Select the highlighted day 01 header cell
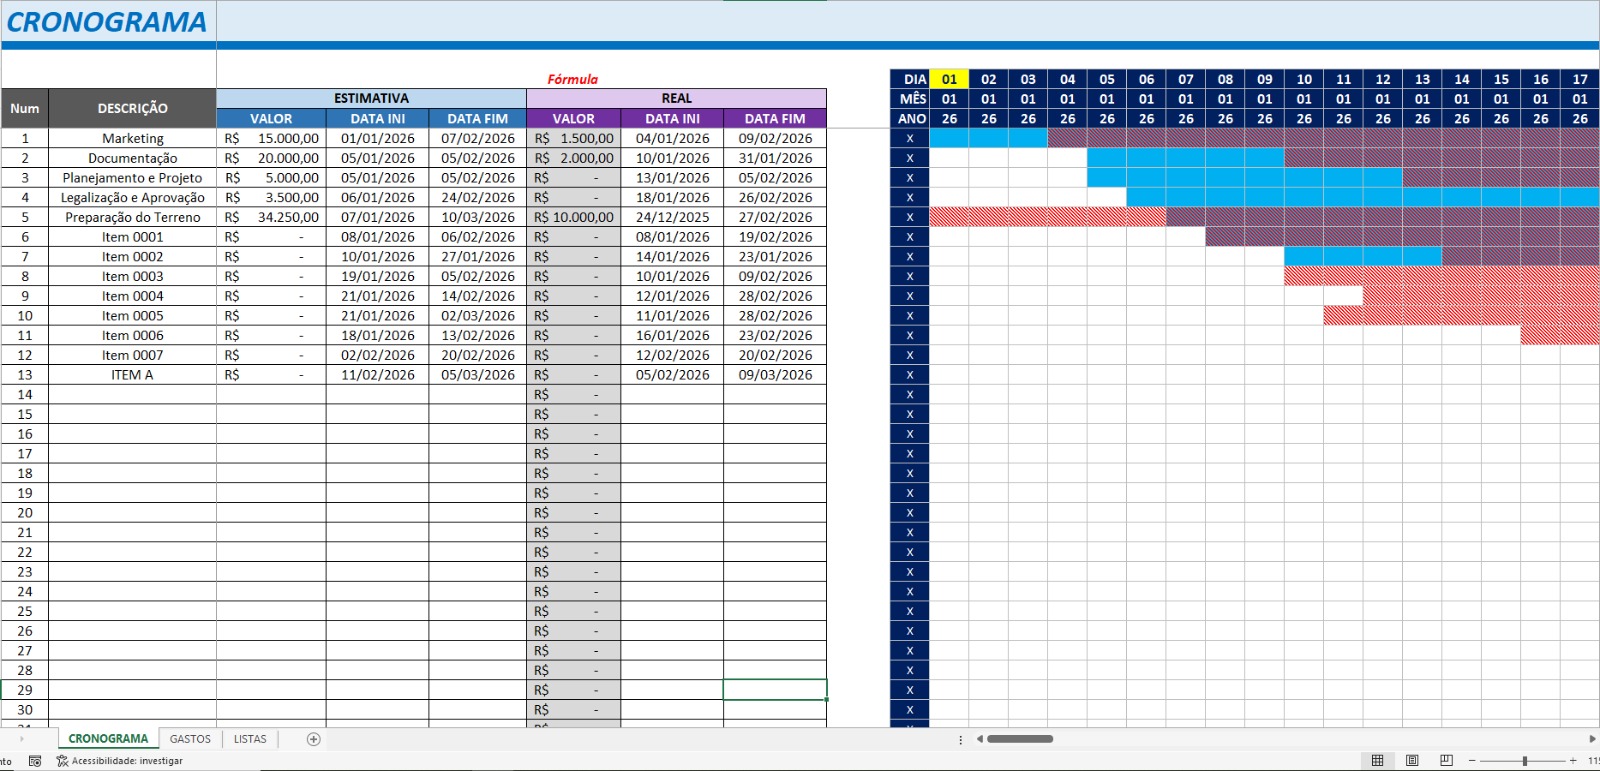 [949, 79]
